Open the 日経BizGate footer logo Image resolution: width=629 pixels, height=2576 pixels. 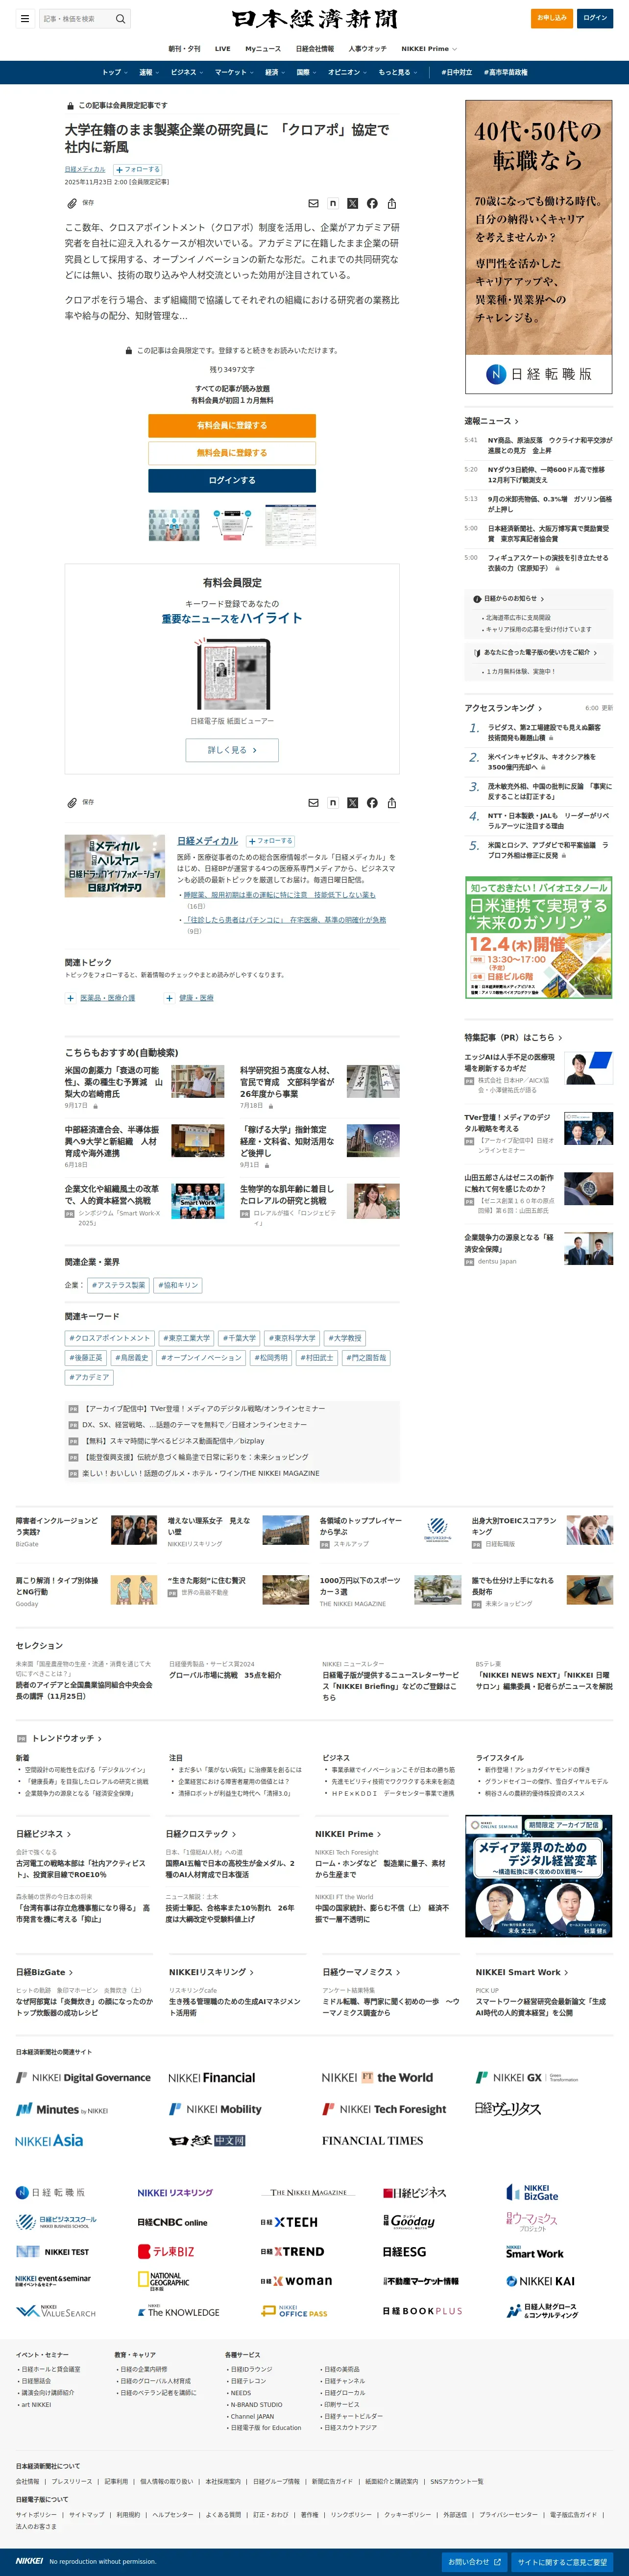[532, 2192]
